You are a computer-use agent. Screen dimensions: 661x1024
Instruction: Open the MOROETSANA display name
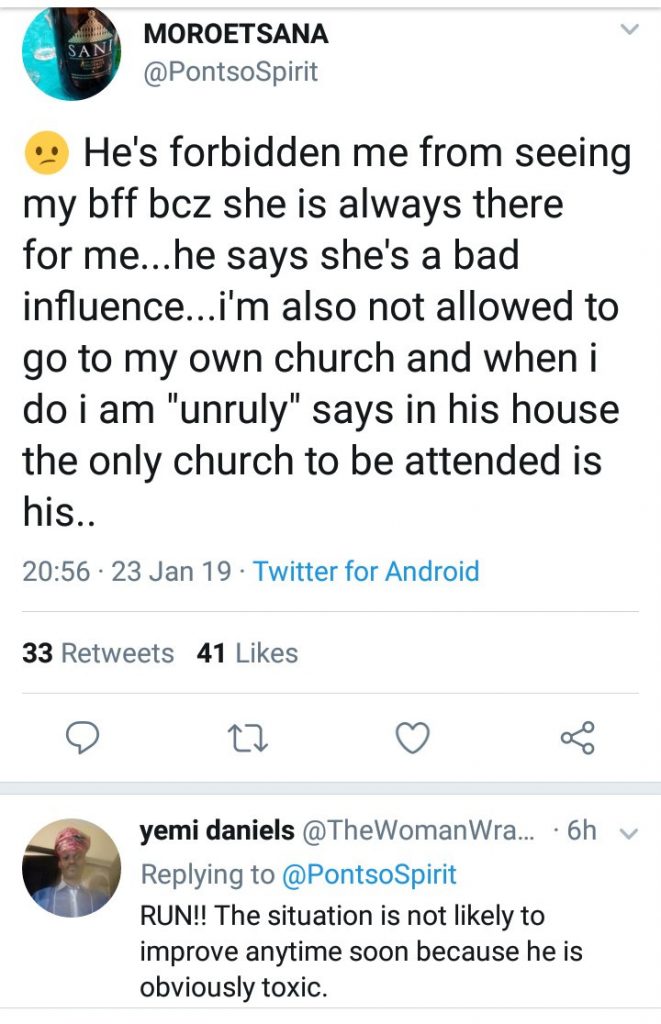point(236,33)
